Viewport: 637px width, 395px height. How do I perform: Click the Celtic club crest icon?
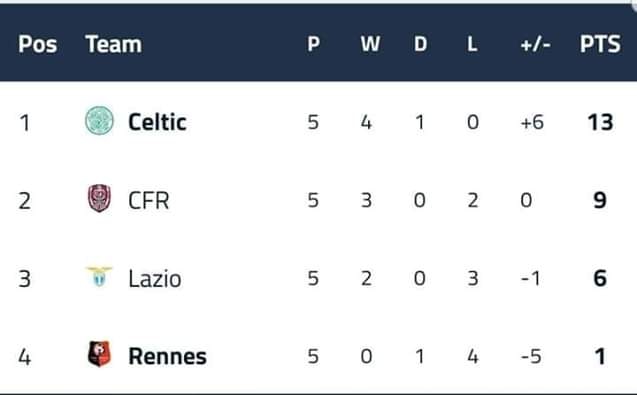coord(99,120)
